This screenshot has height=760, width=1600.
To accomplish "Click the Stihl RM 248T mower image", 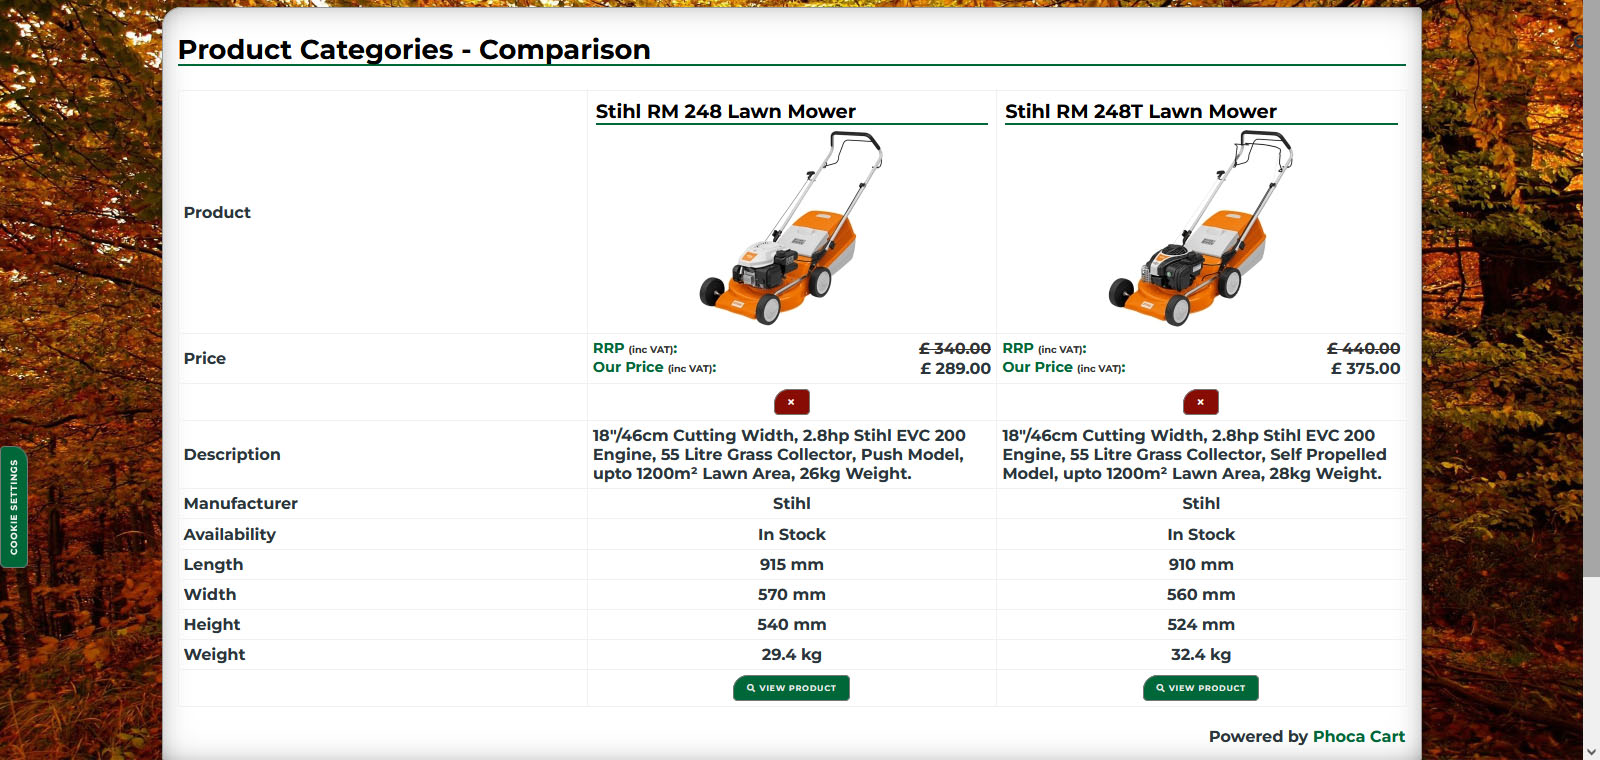I will tap(1200, 228).
